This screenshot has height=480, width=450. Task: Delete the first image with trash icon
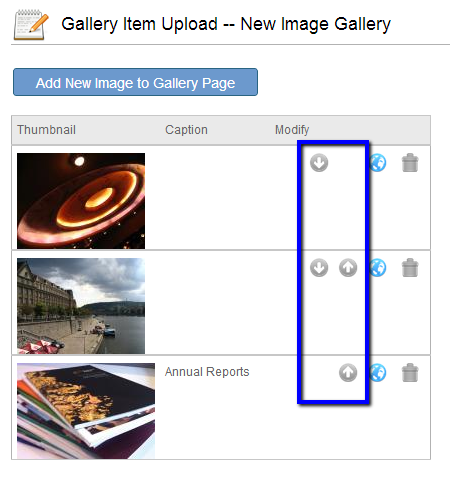click(410, 163)
